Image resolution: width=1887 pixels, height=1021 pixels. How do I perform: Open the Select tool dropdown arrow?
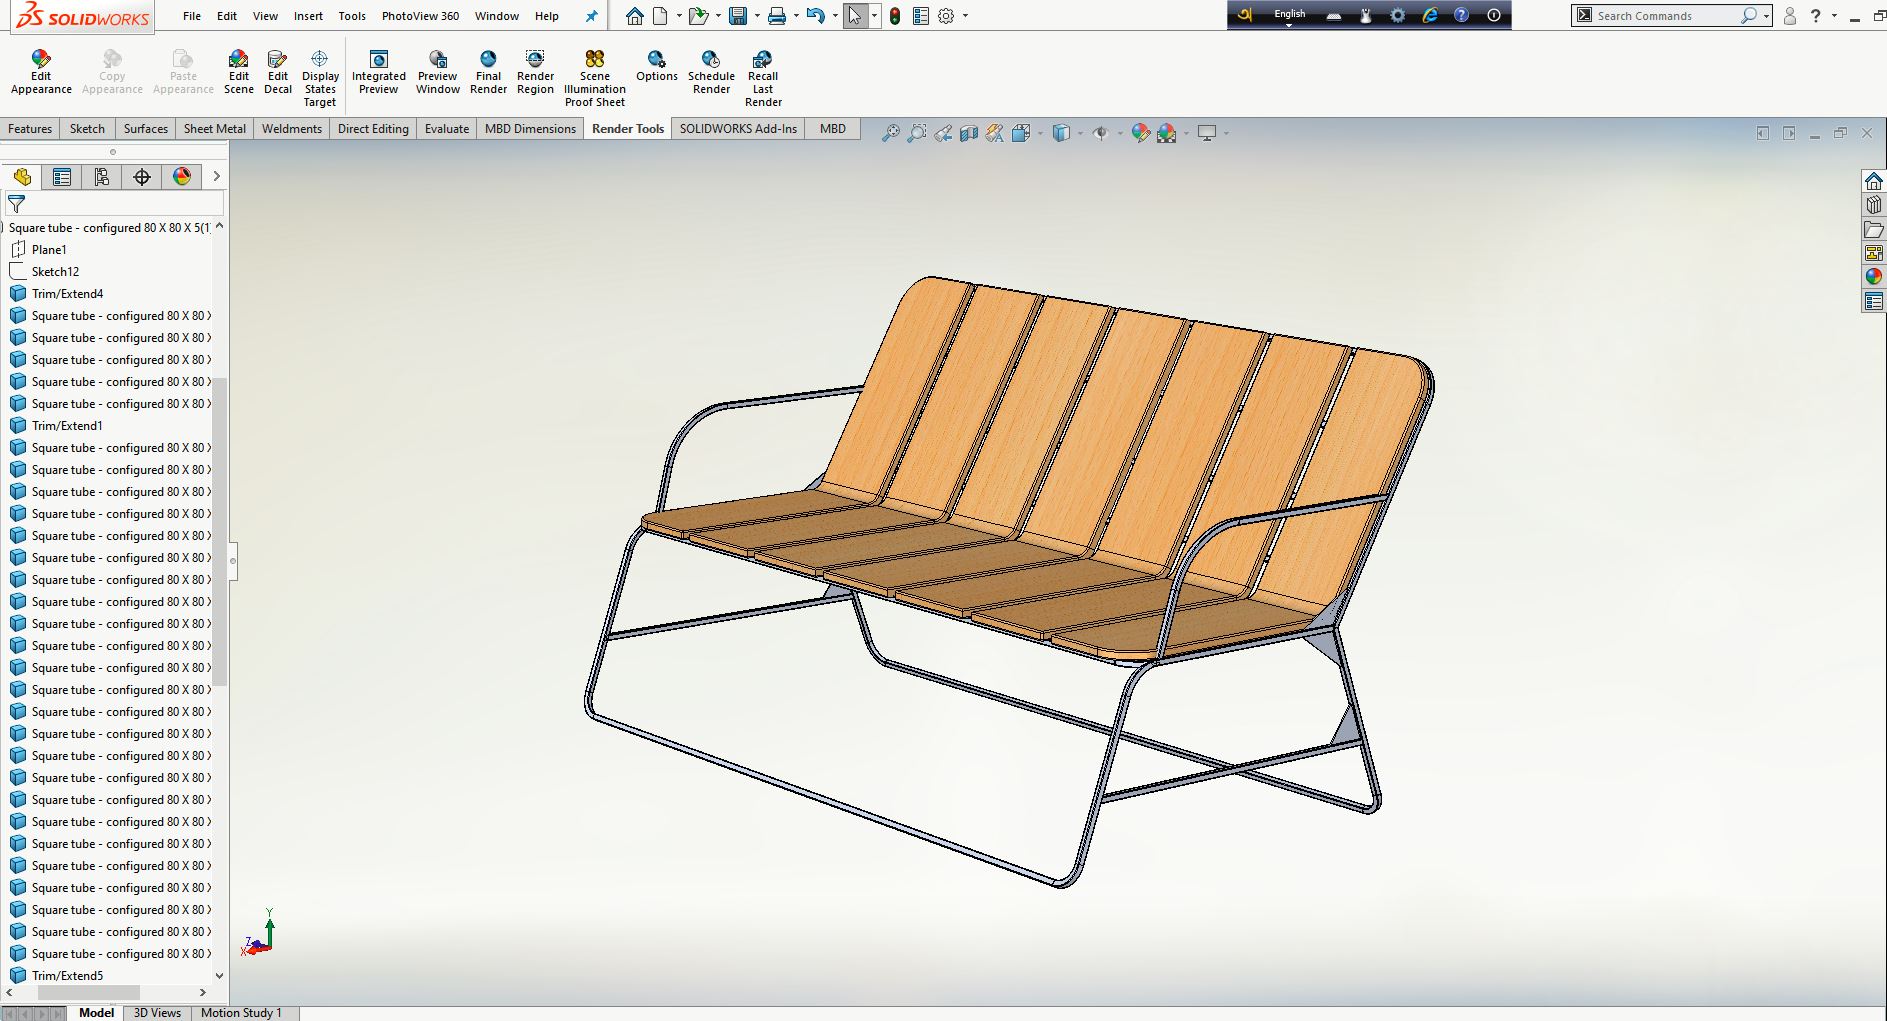coord(874,16)
